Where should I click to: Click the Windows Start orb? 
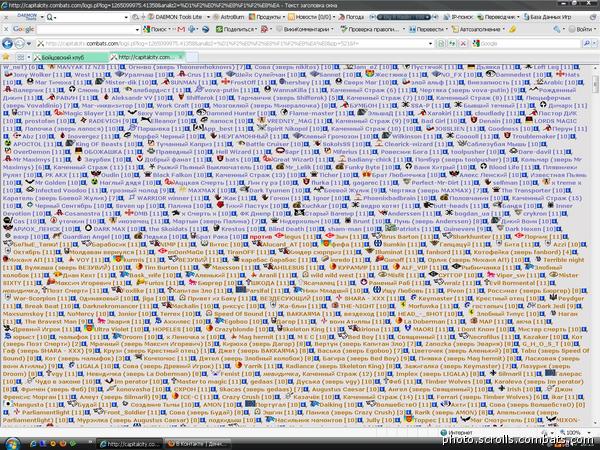(x=11, y=444)
